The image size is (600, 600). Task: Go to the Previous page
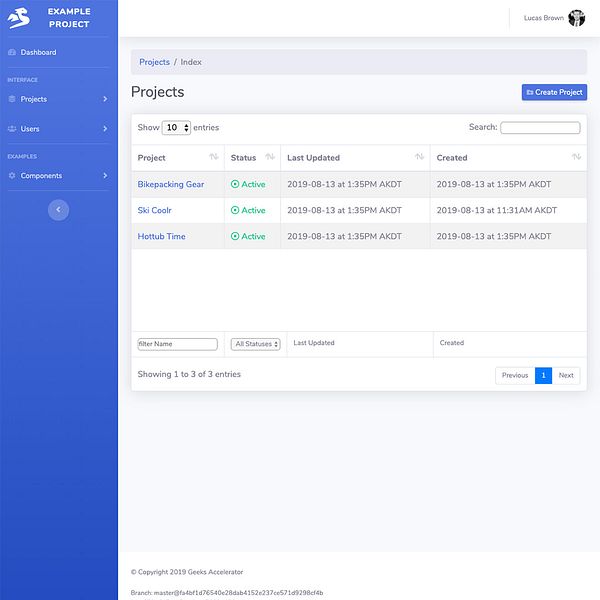point(515,375)
